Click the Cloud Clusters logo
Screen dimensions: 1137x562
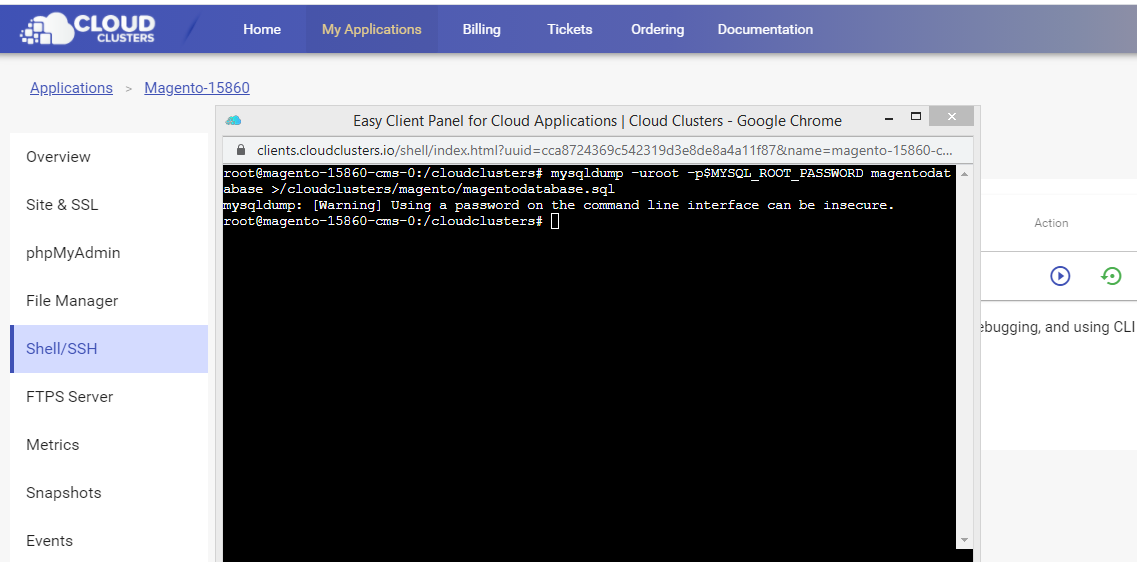point(88,29)
